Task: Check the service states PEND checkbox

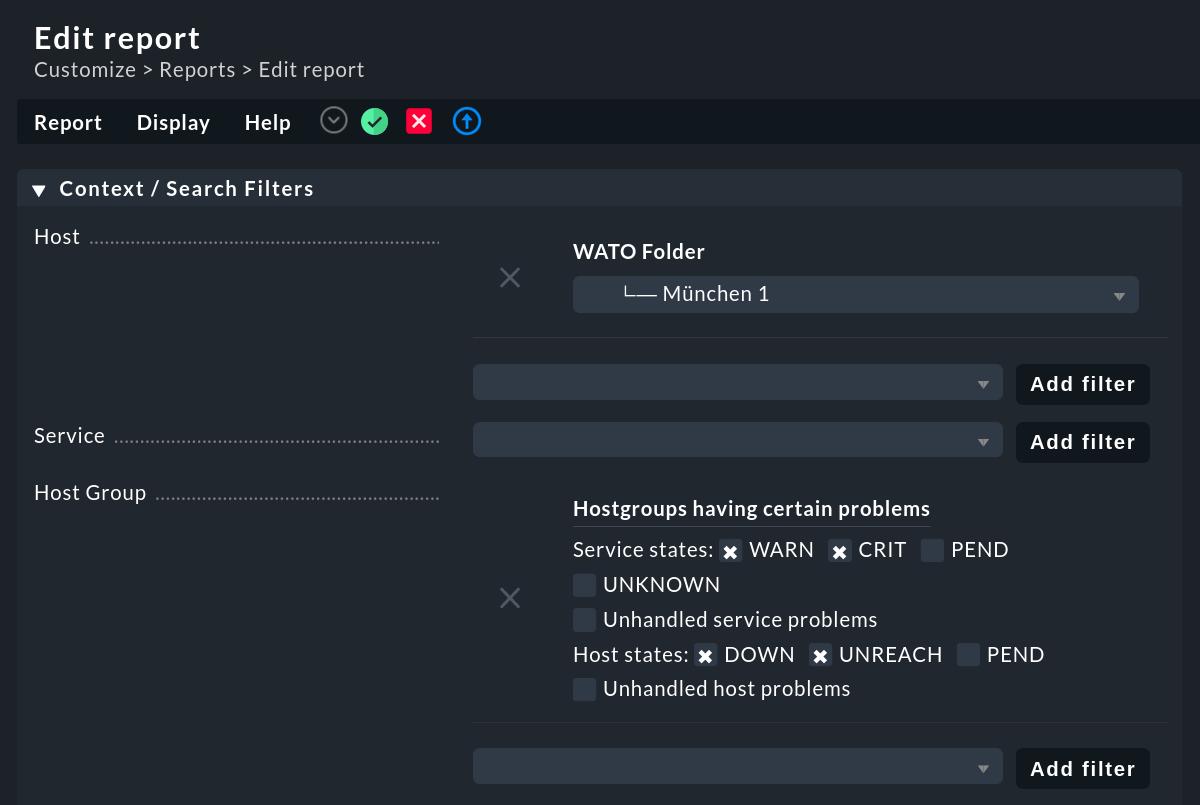Action: coord(933,551)
